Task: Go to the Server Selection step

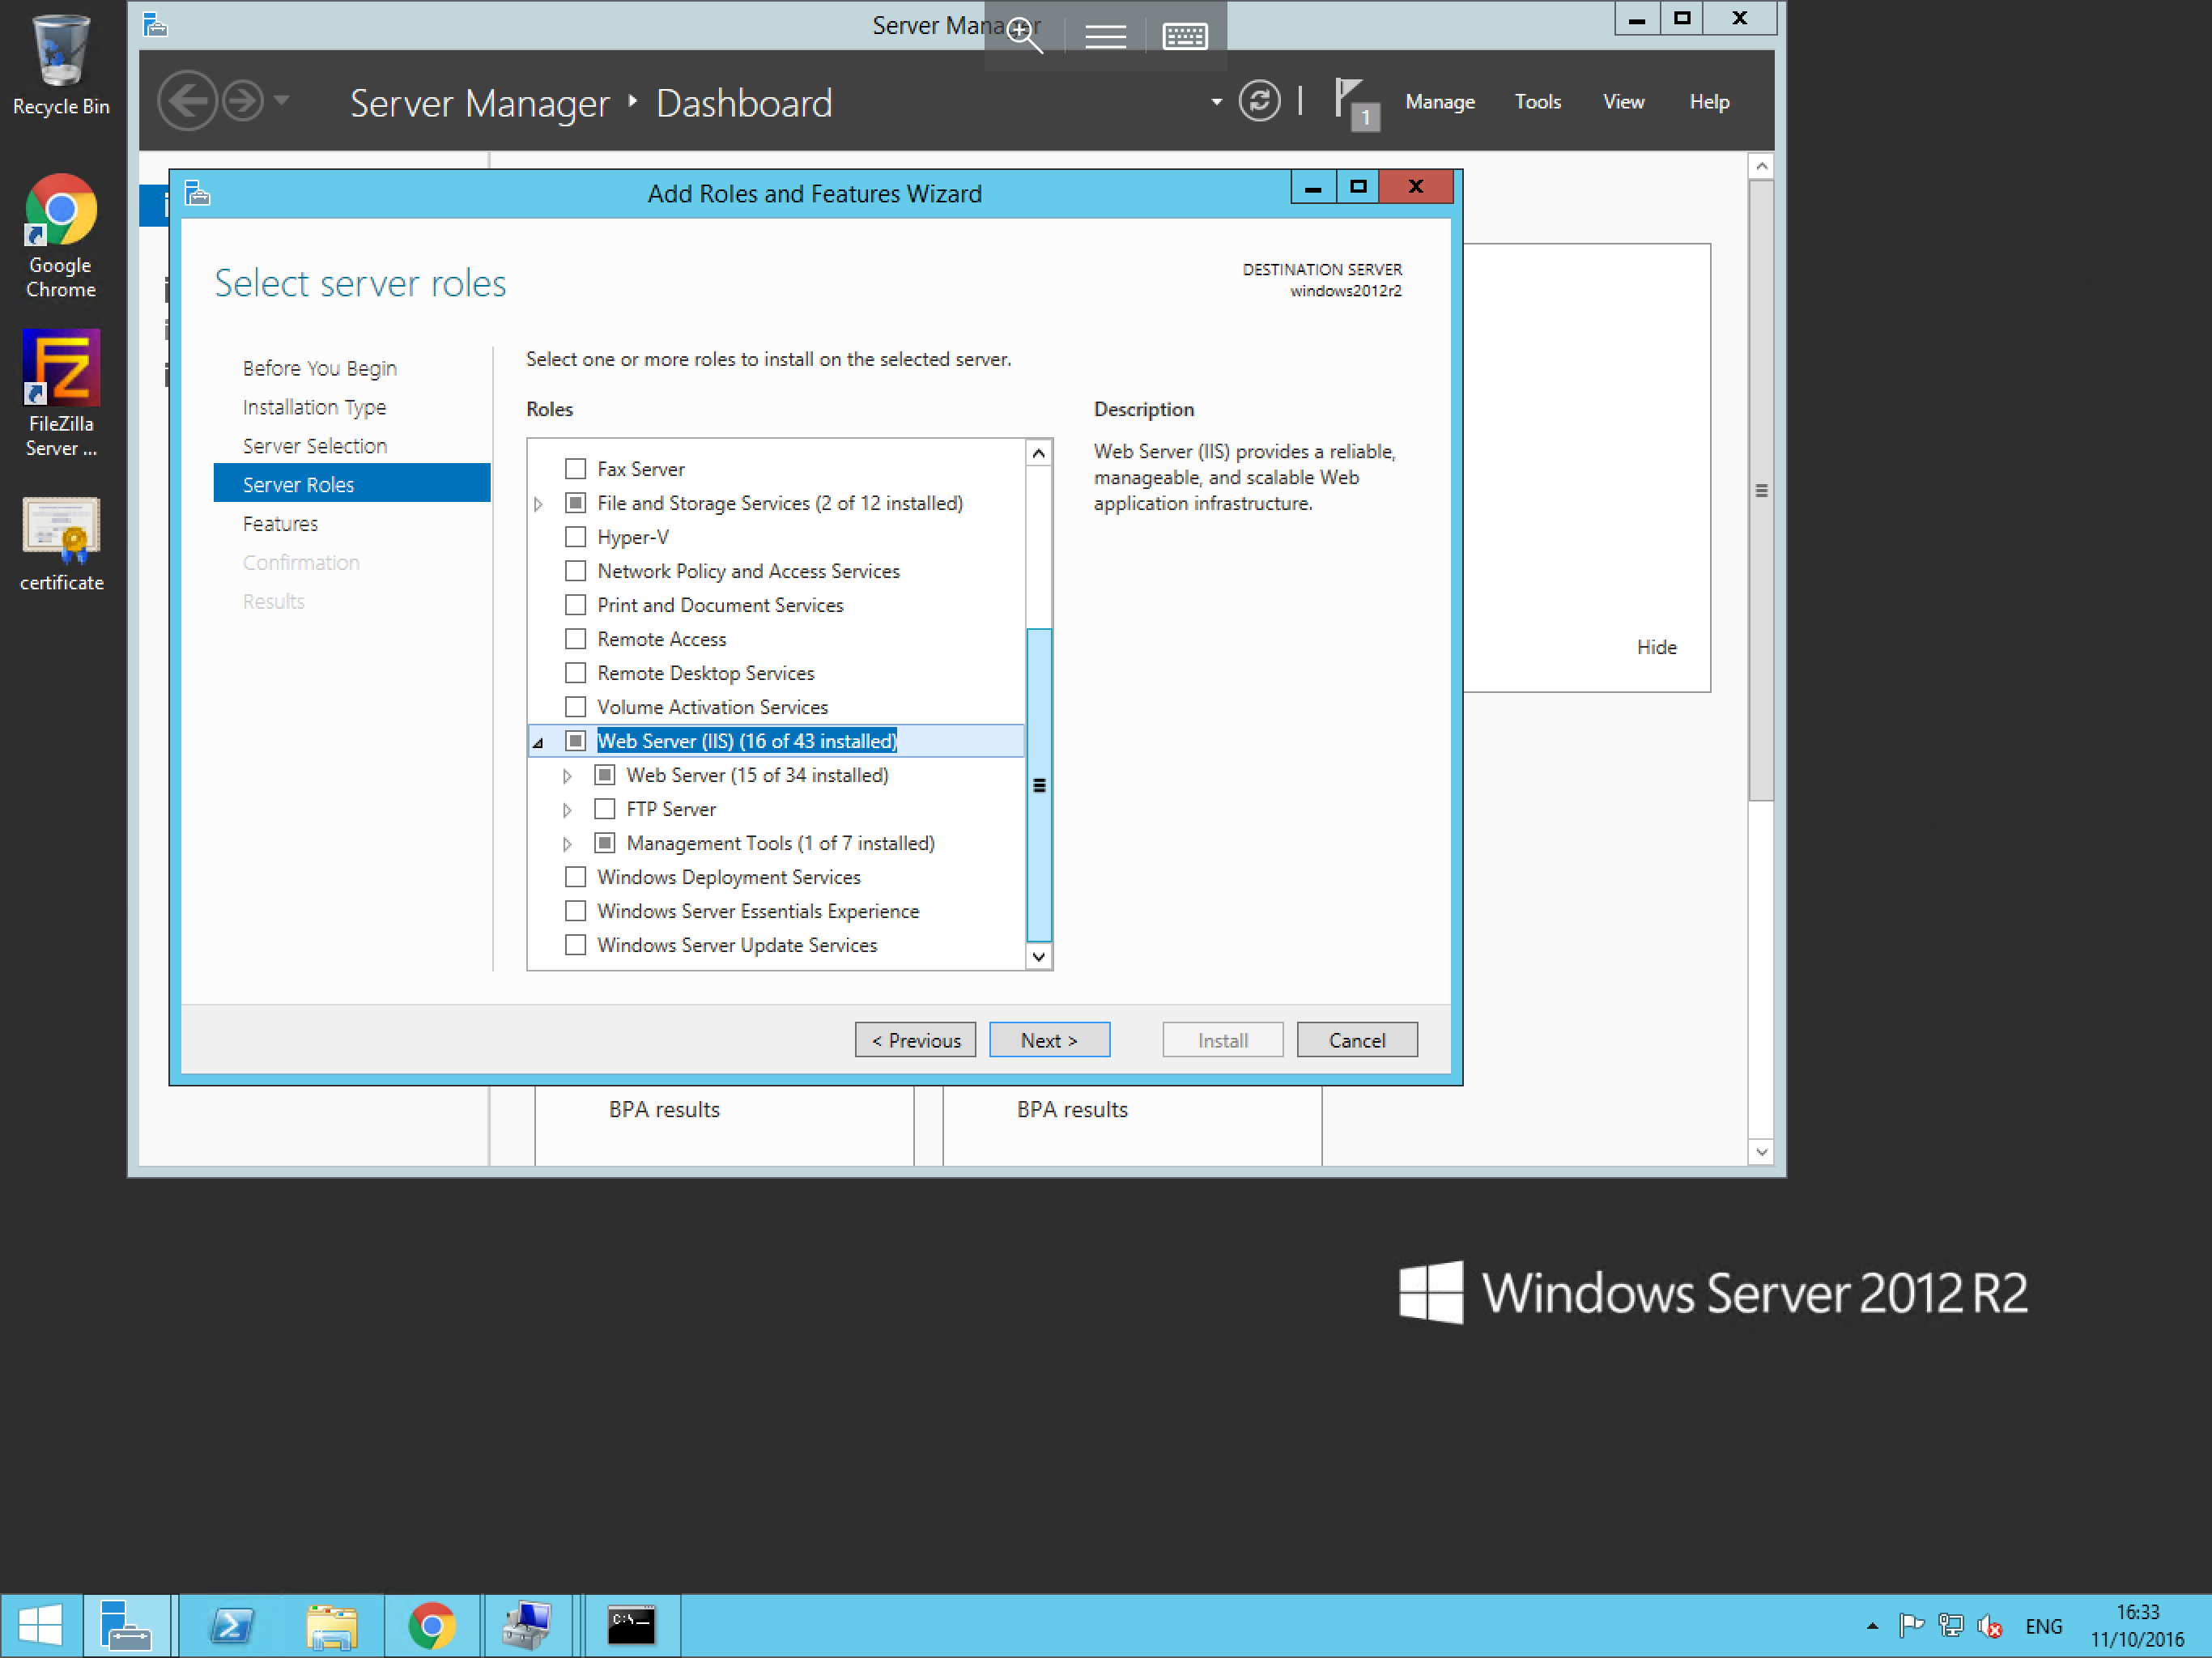Action: click(x=314, y=446)
